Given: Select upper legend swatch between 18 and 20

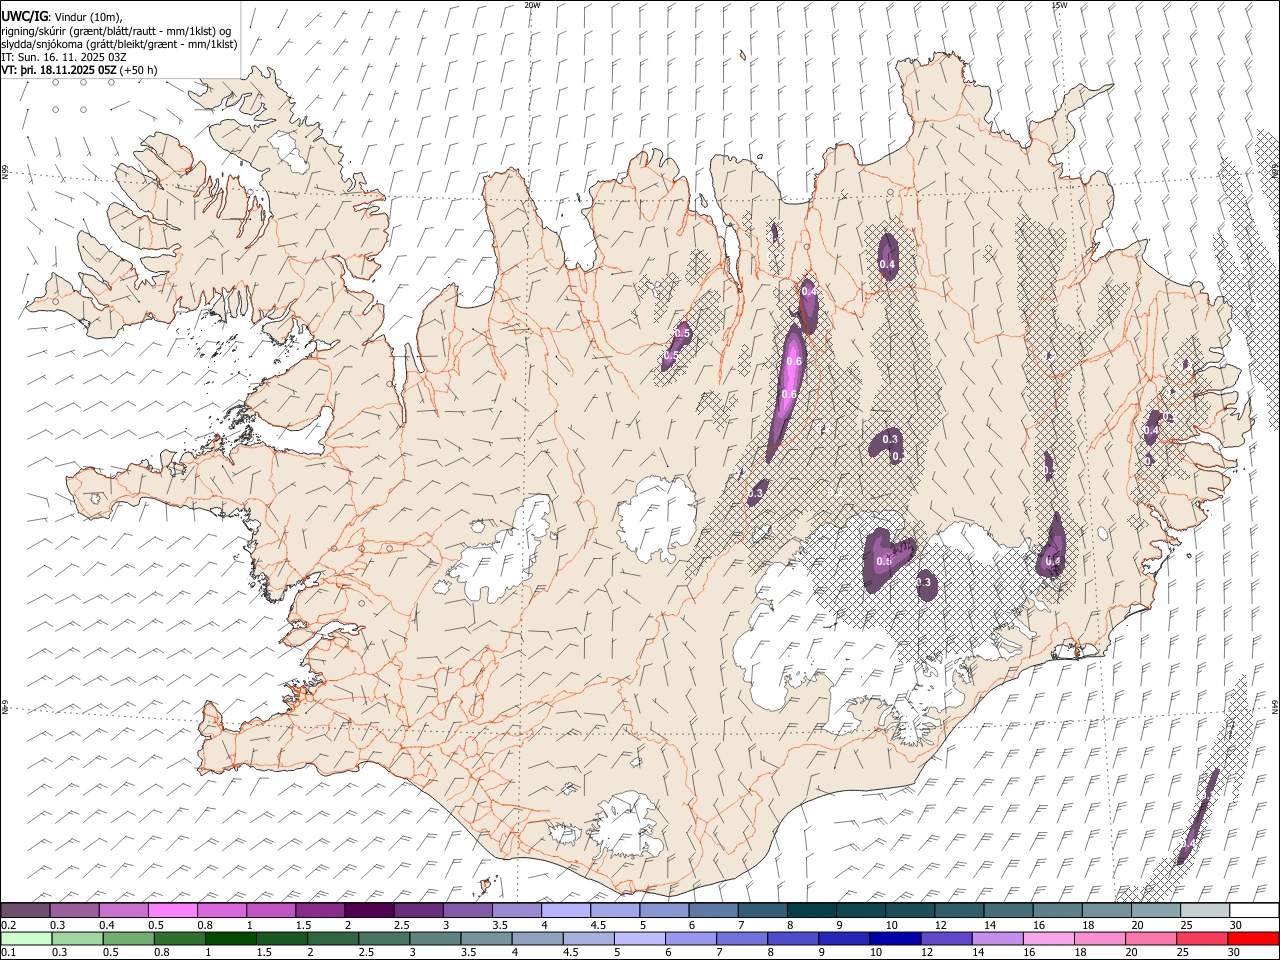Looking at the screenshot, I should (x=1105, y=910).
